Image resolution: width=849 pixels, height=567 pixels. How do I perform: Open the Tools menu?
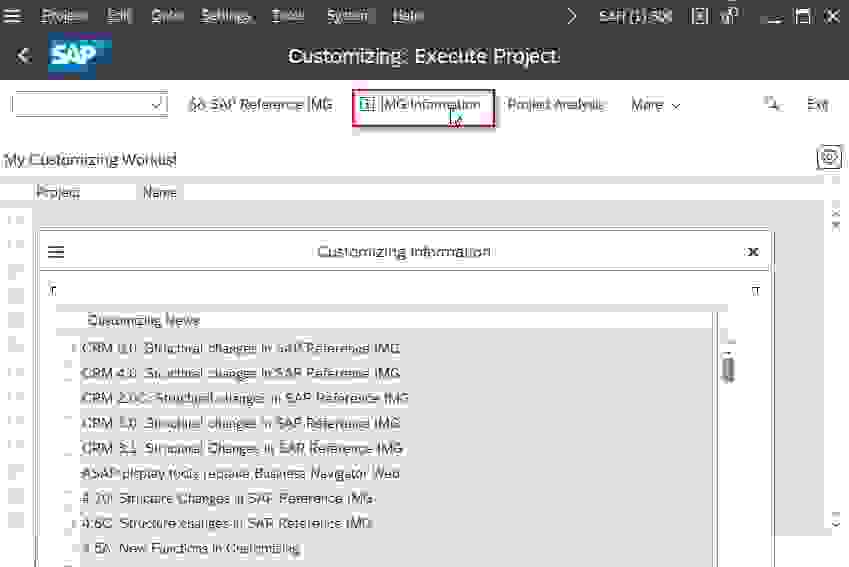(288, 16)
